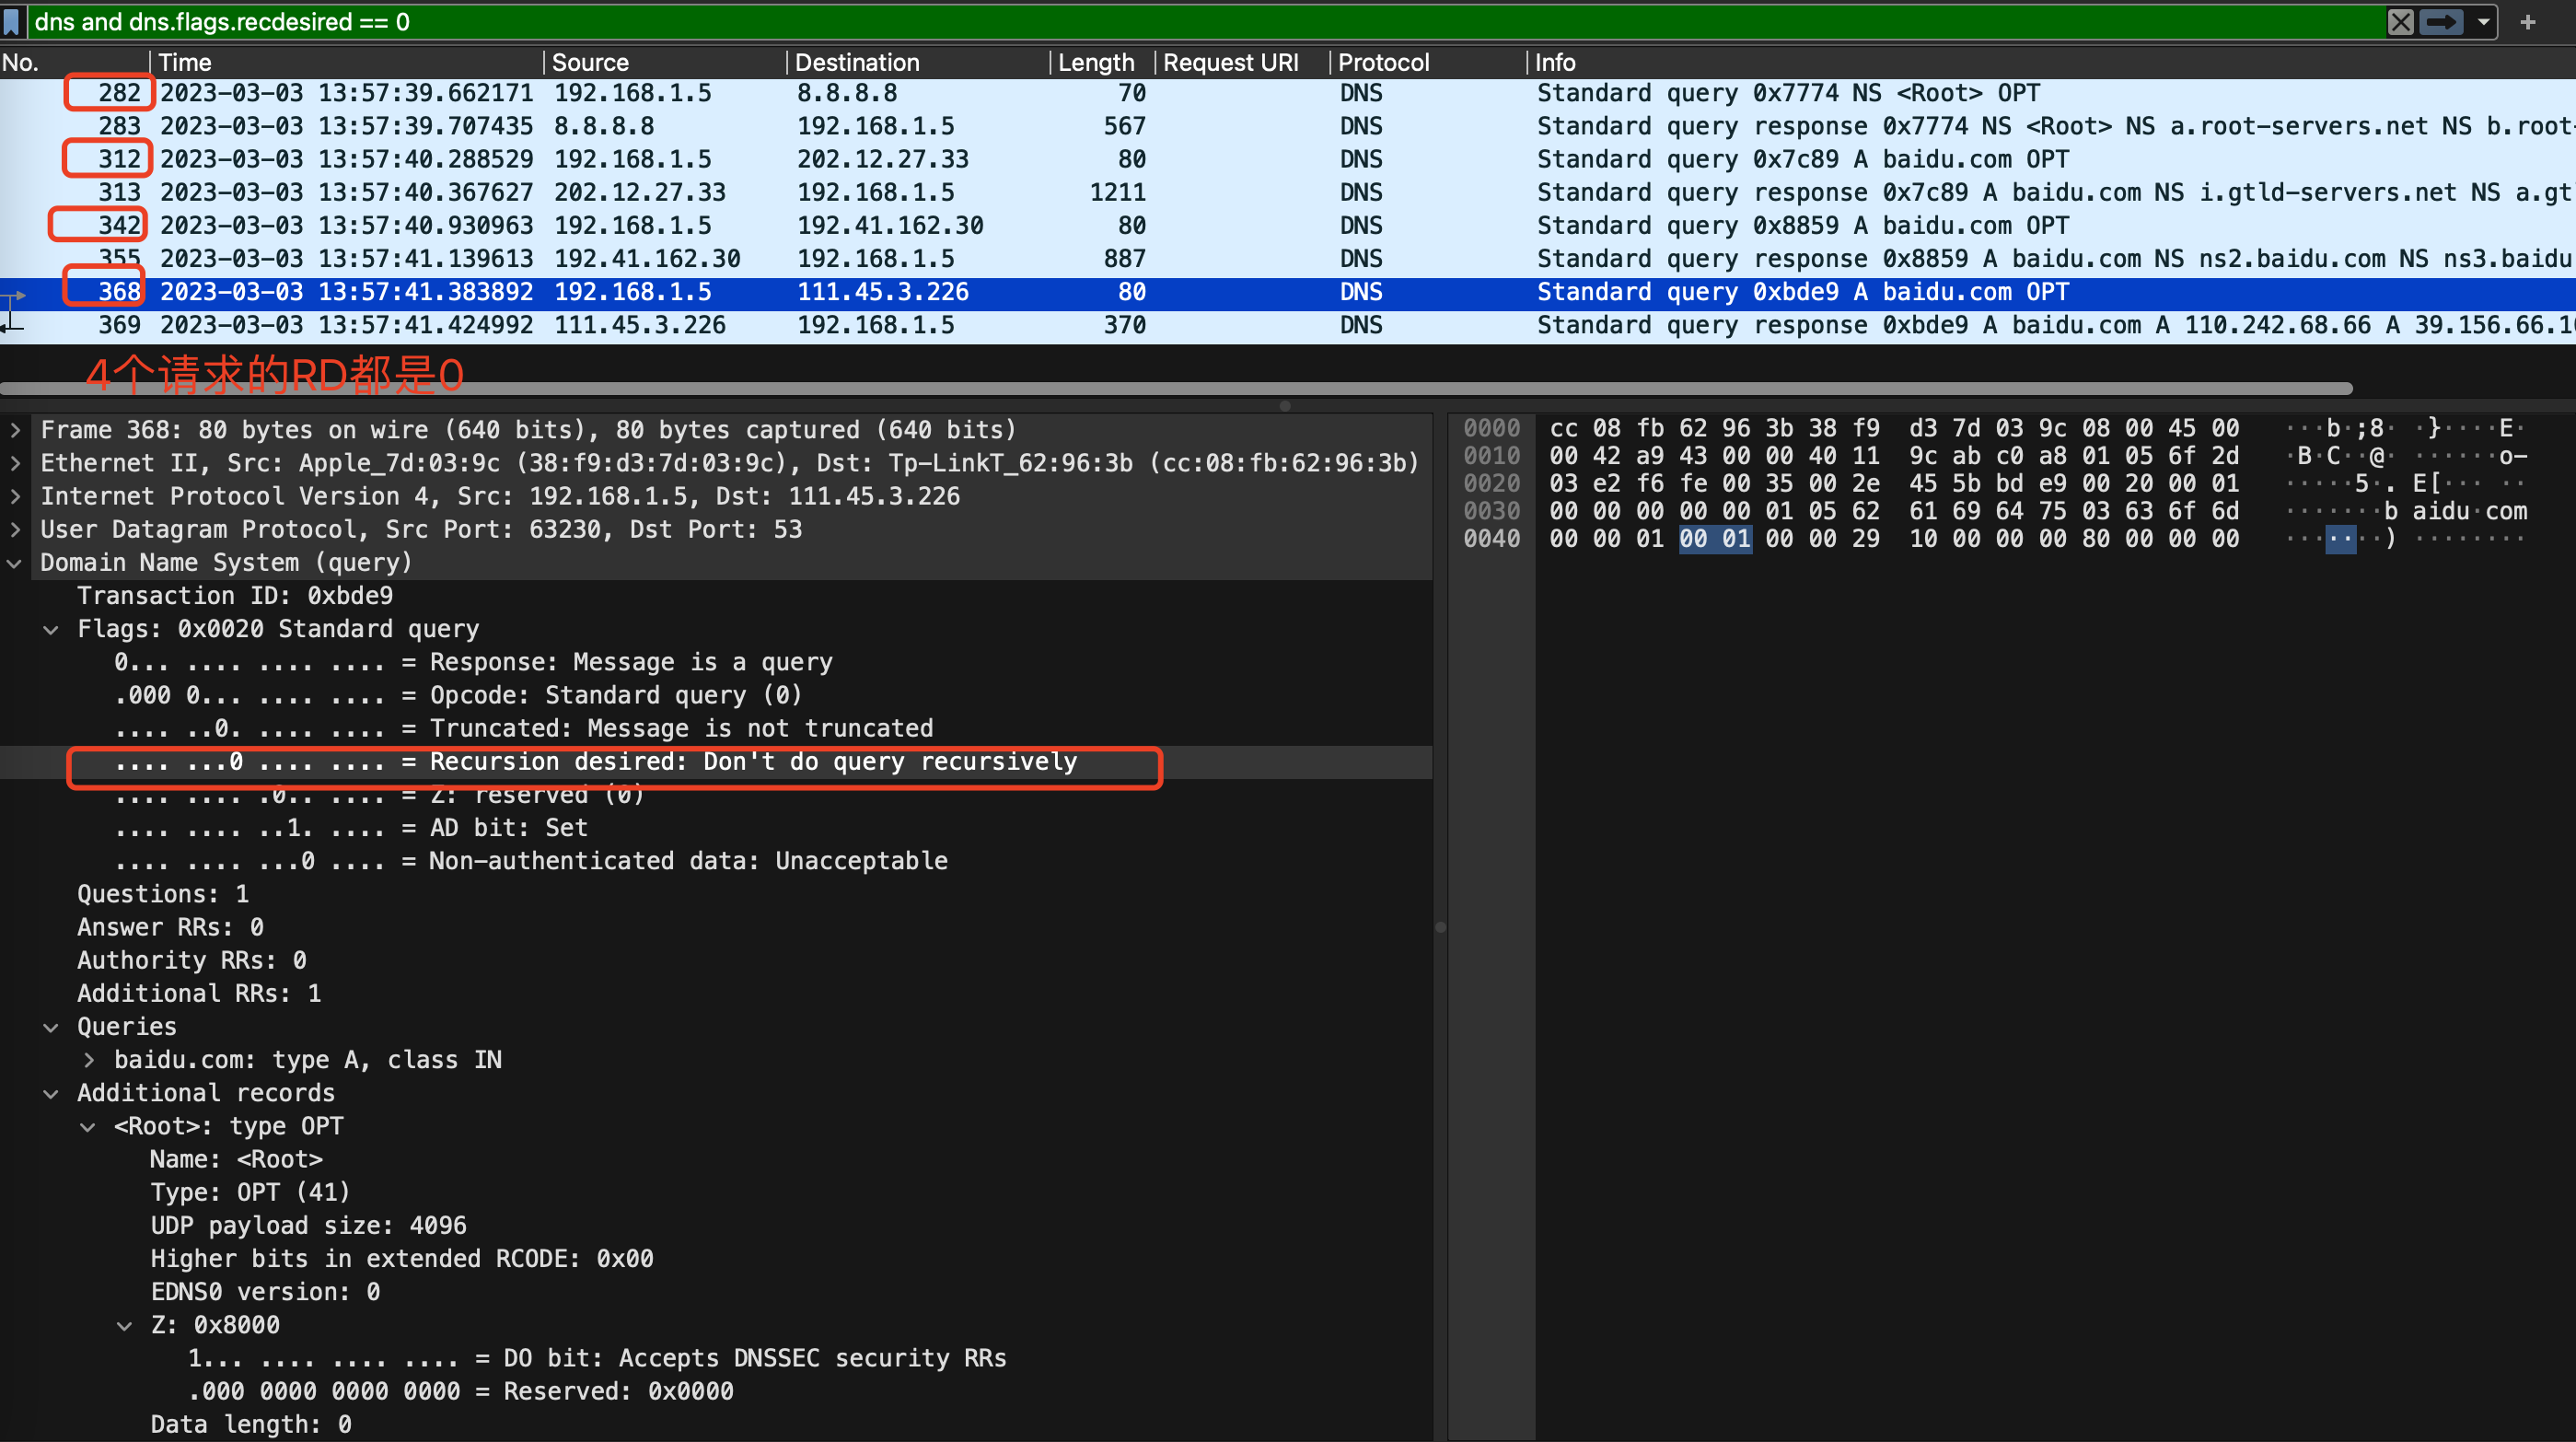Select the Additional RRs: 1 field

[x=199, y=993]
